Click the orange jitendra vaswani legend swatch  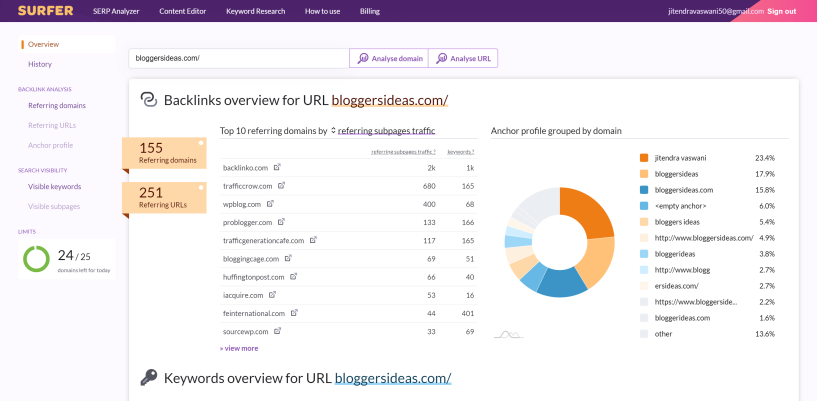pyautogui.click(x=644, y=158)
